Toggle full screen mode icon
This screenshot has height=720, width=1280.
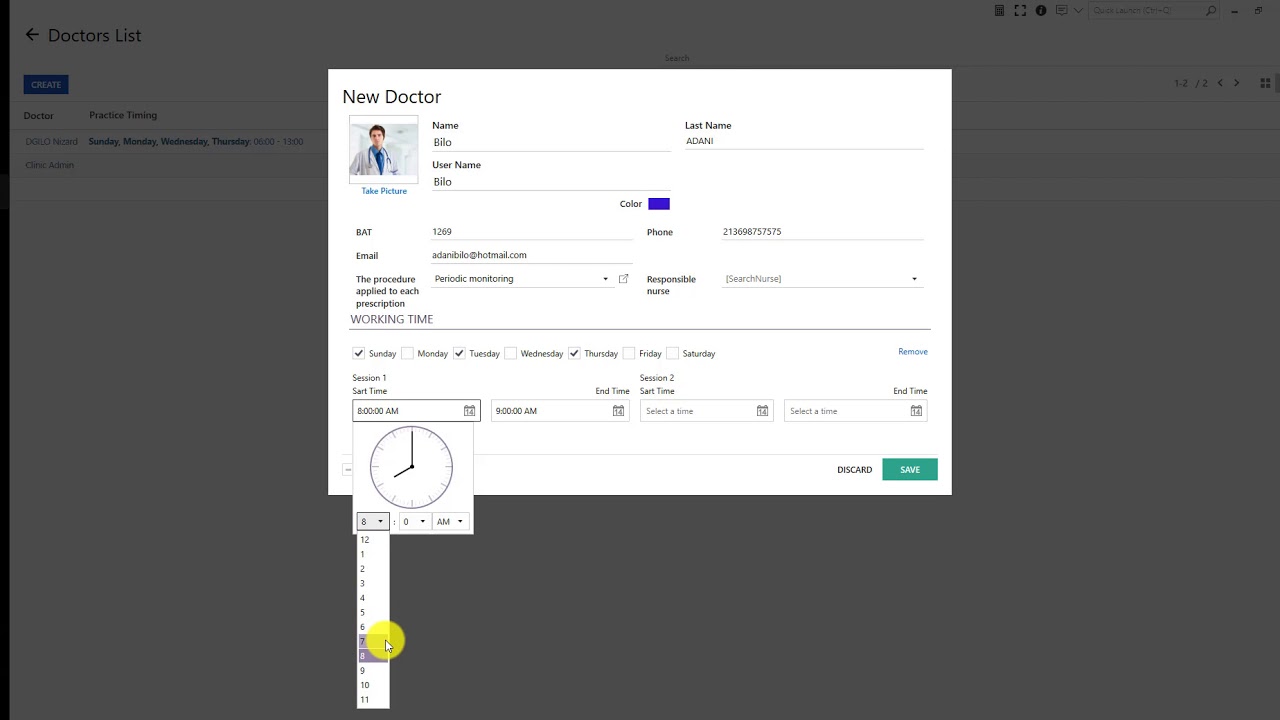point(1020,10)
